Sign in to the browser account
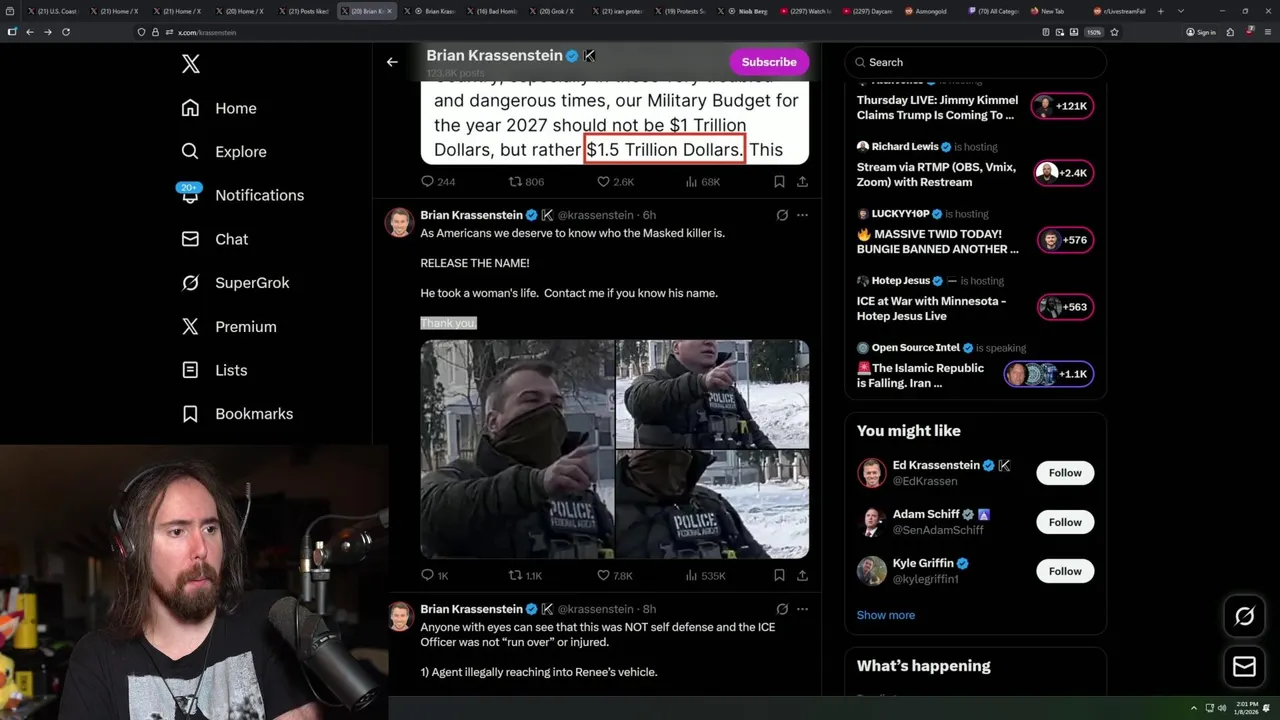The image size is (1280, 720). [x=1201, y=32]
